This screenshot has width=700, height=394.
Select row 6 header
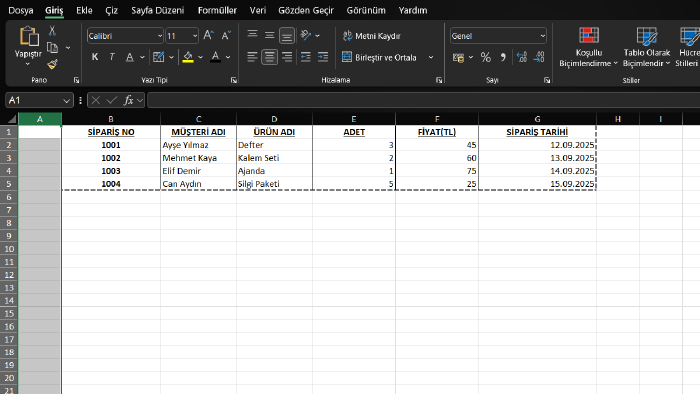(x=8, y=197)
